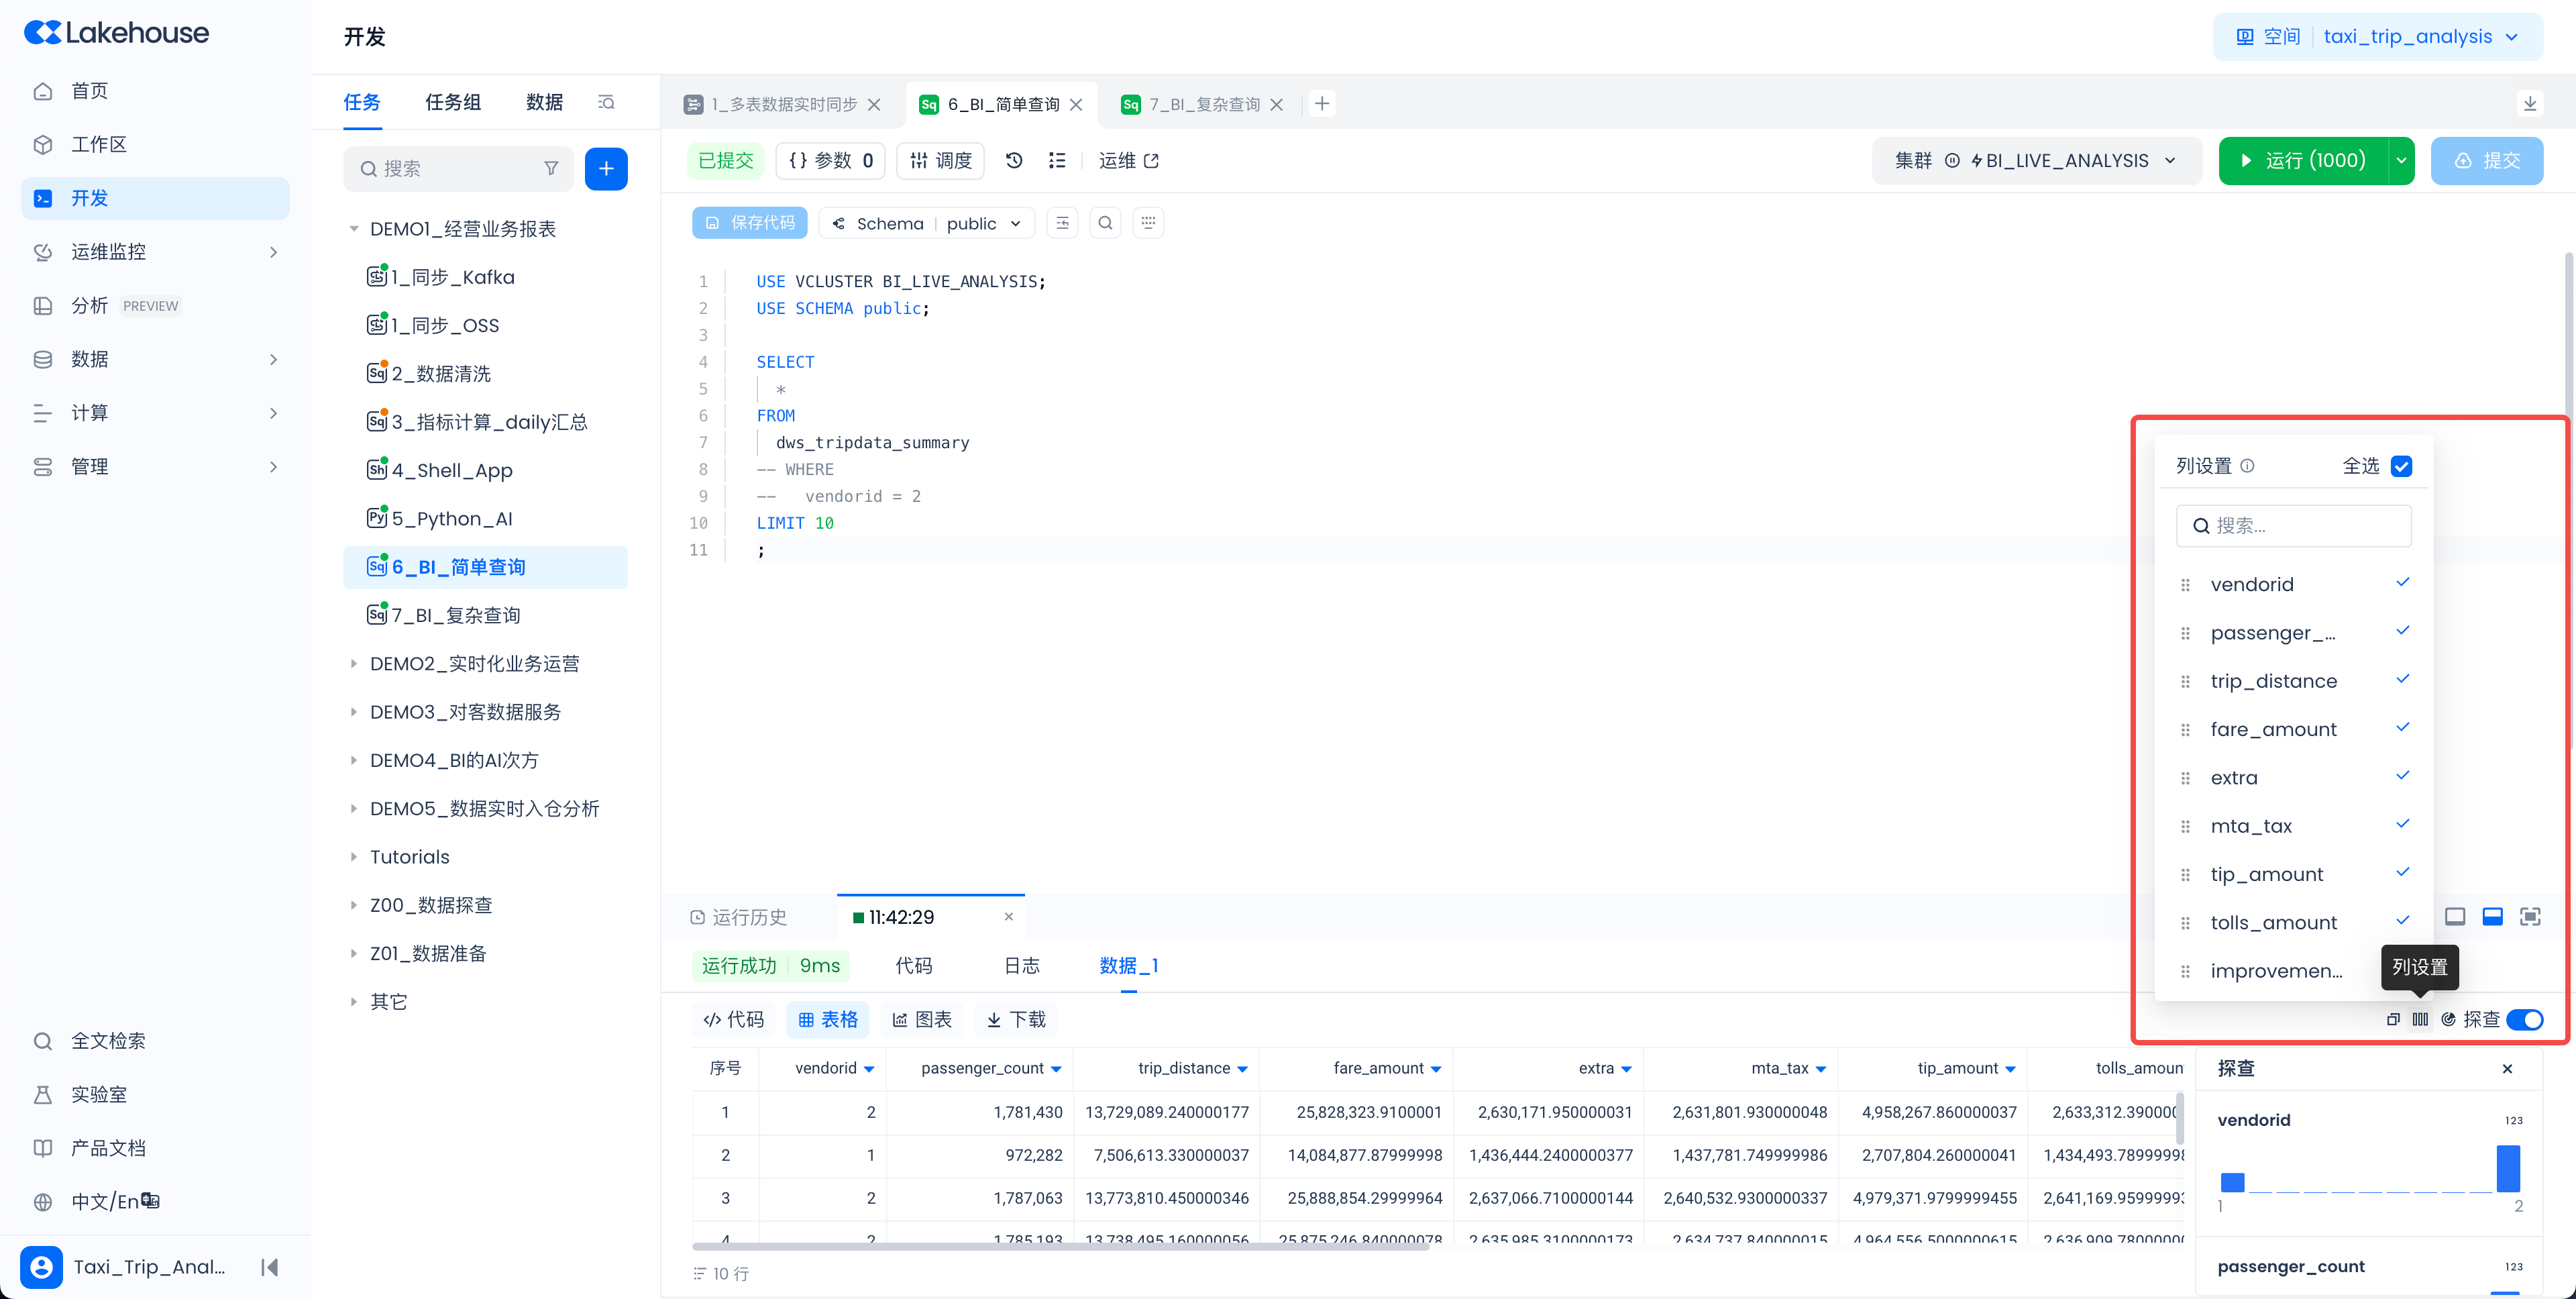Switch to the 日志 result tab

point(1021,965)
